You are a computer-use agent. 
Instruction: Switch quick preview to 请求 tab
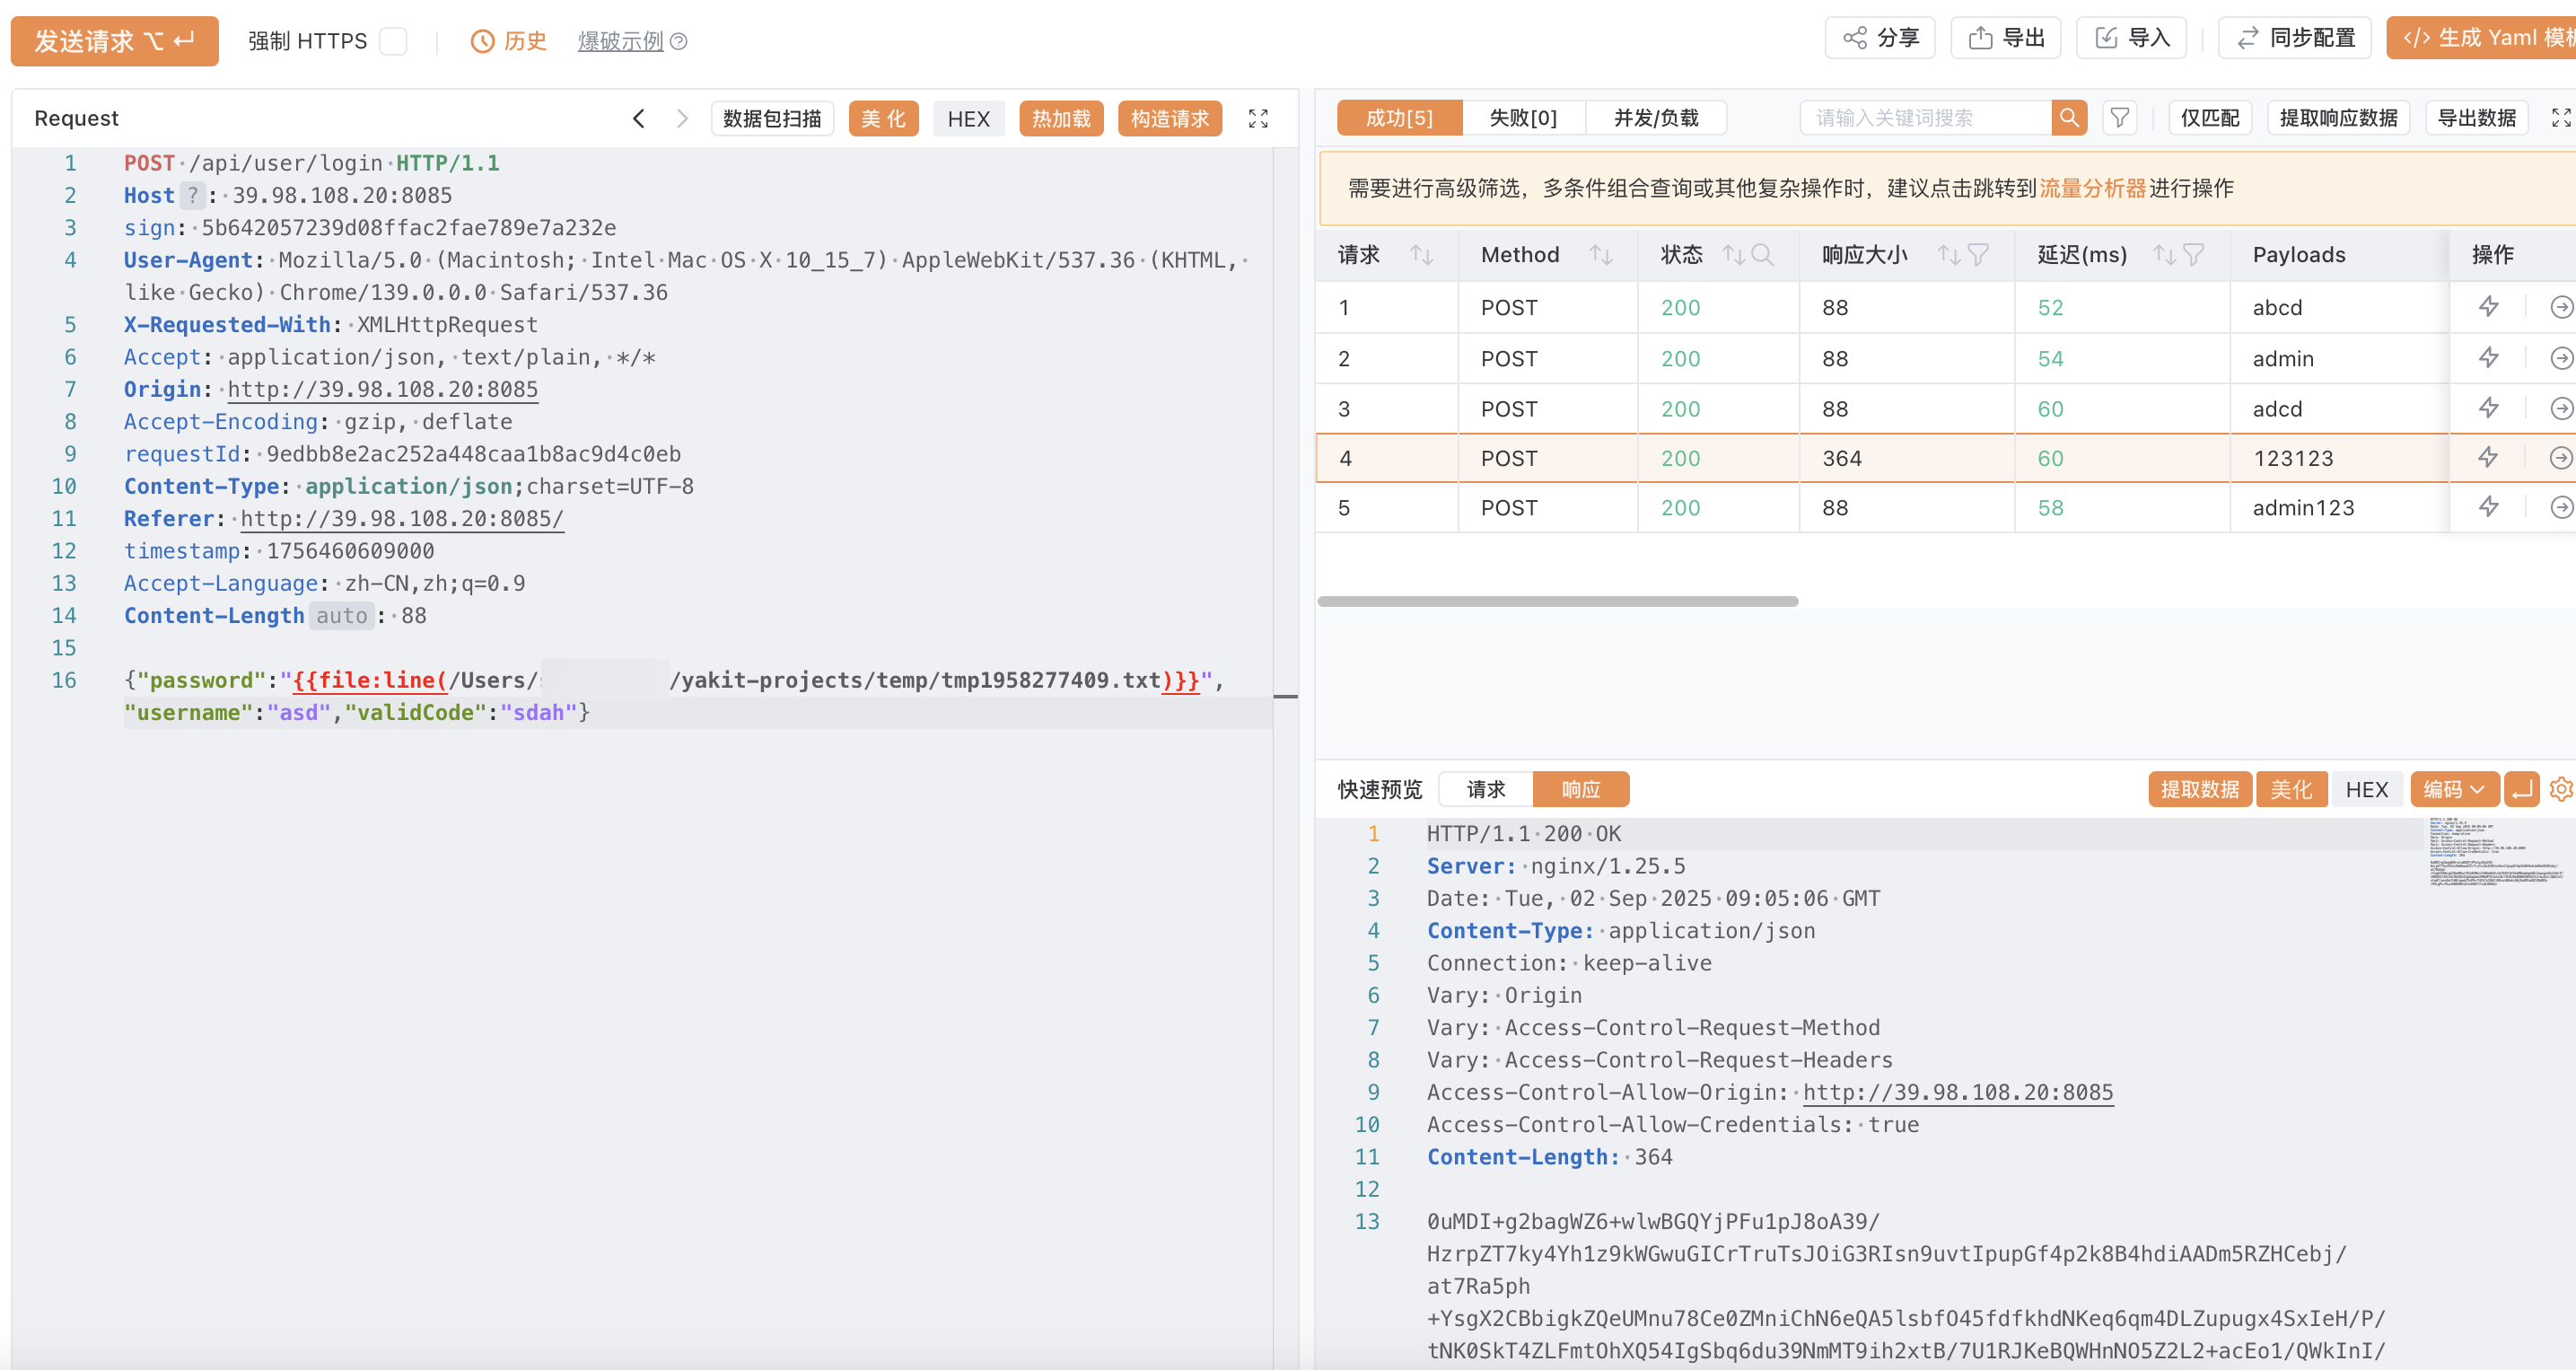pos(1485,789)
